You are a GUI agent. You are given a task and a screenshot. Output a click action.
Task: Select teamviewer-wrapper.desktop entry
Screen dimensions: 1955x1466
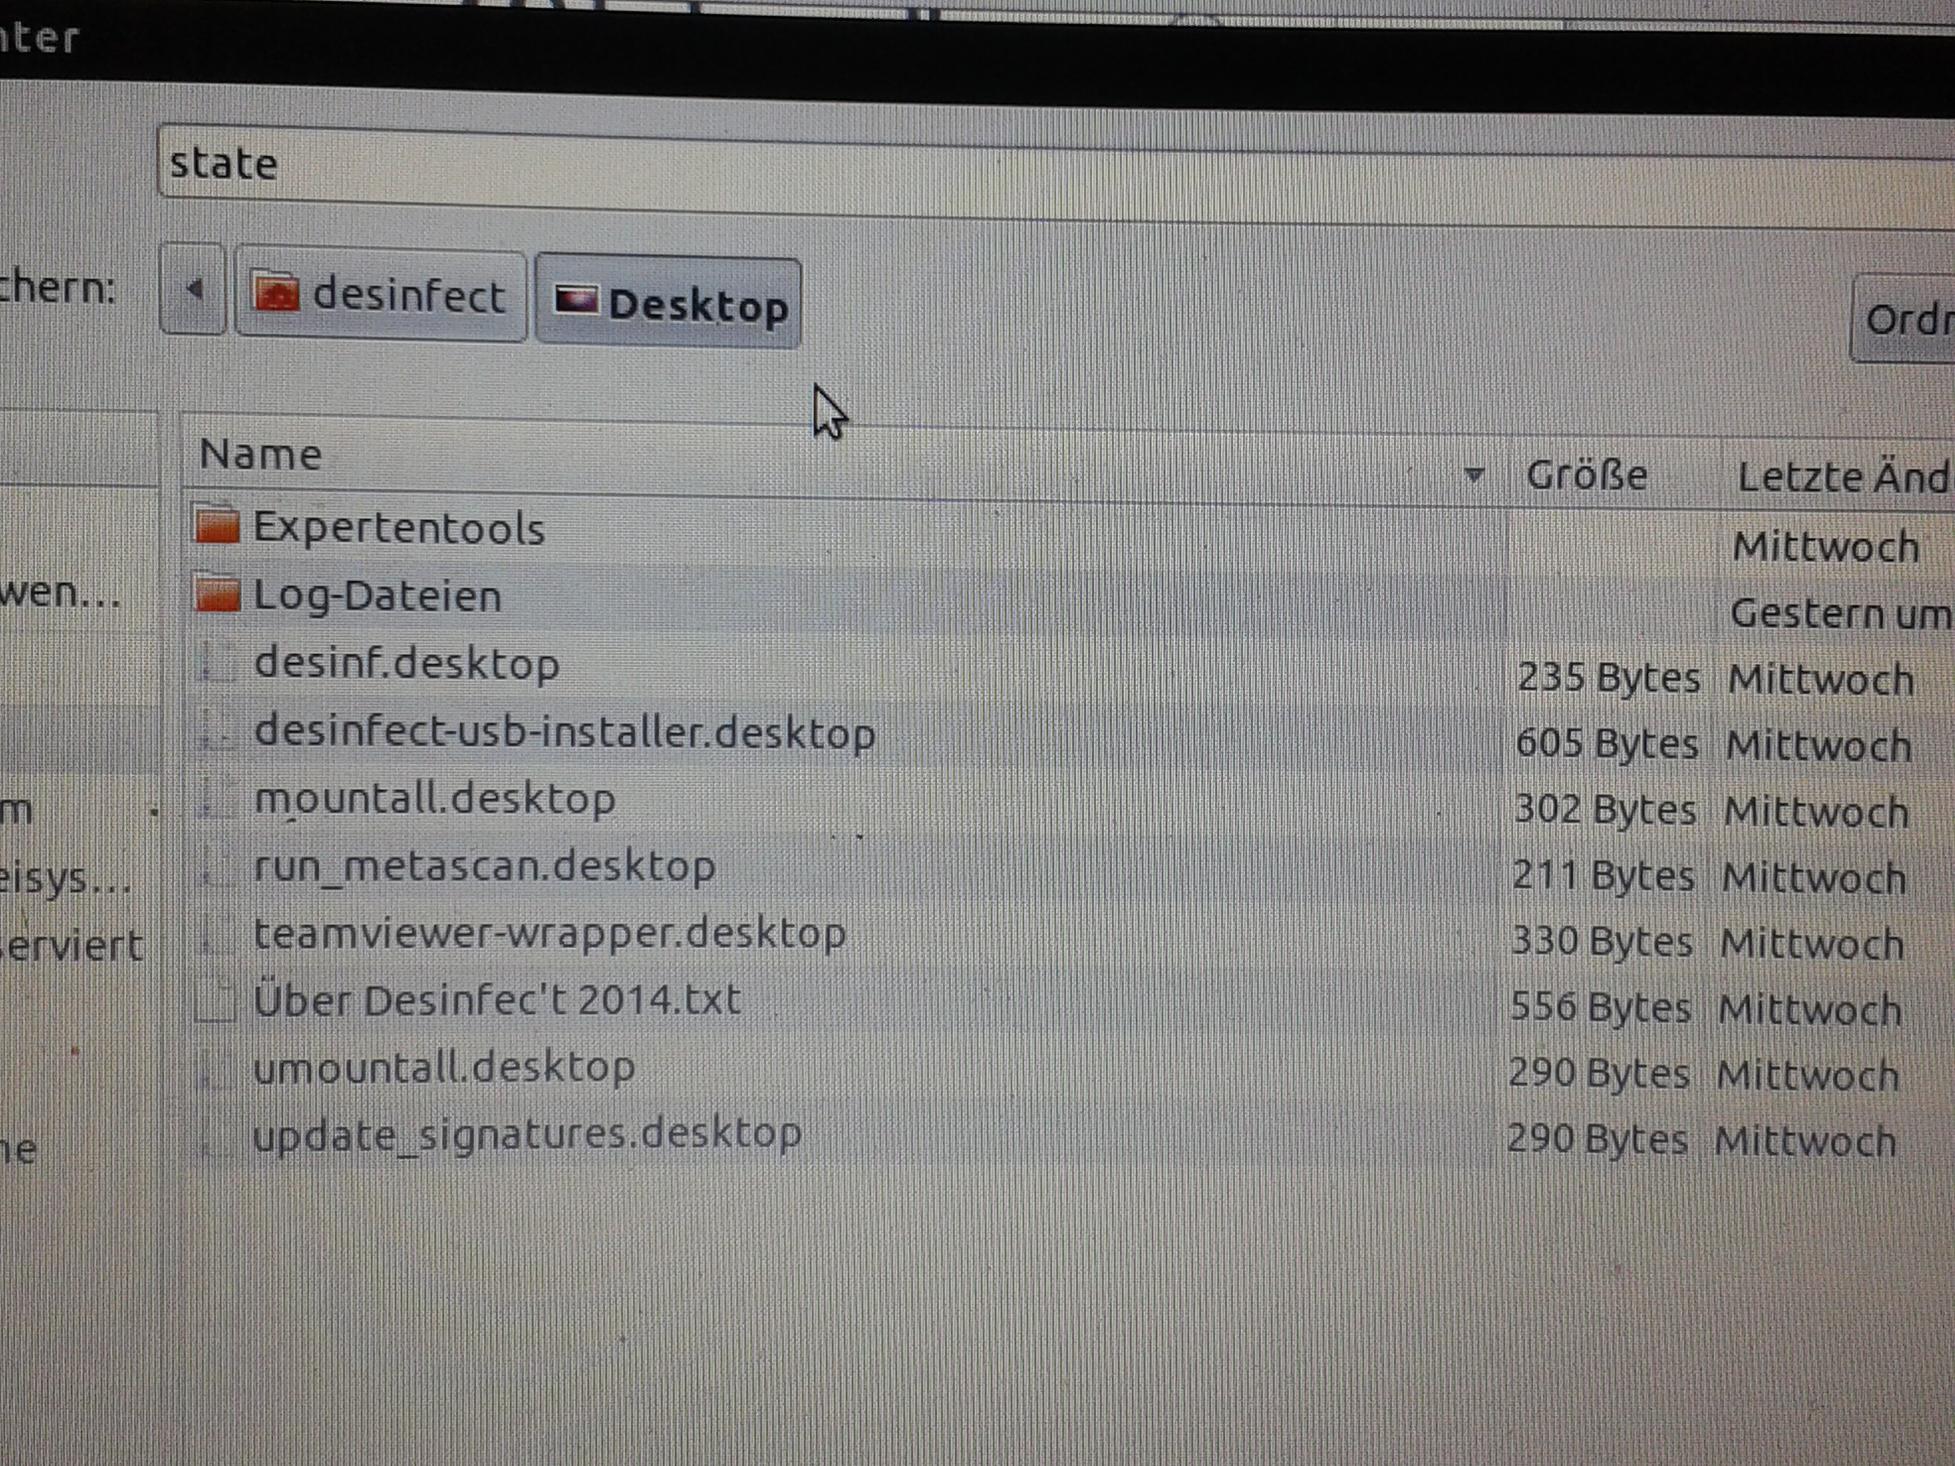(x=550, y=933)
